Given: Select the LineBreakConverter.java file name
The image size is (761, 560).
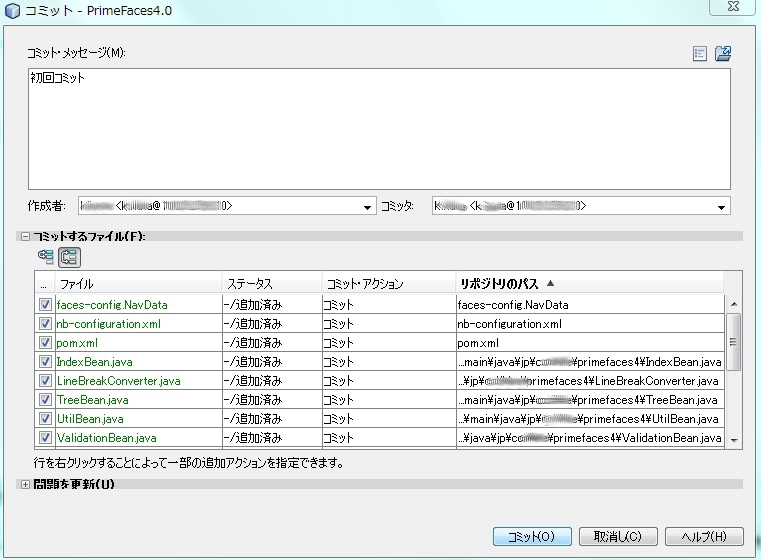Looking at the screenshot, I should [119, 380].
